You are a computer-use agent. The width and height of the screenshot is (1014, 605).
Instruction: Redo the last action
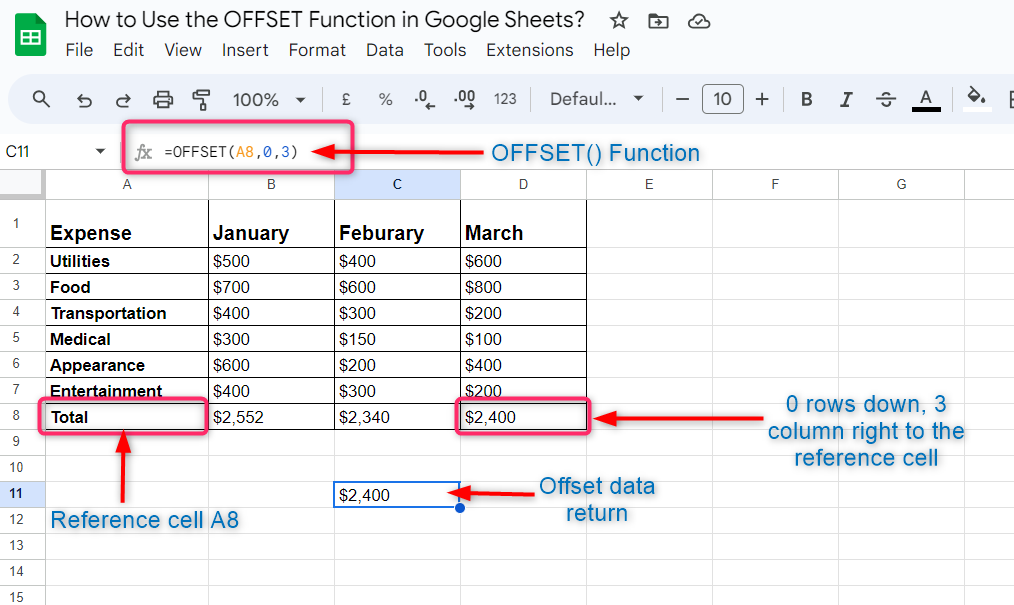coord(122,99)
